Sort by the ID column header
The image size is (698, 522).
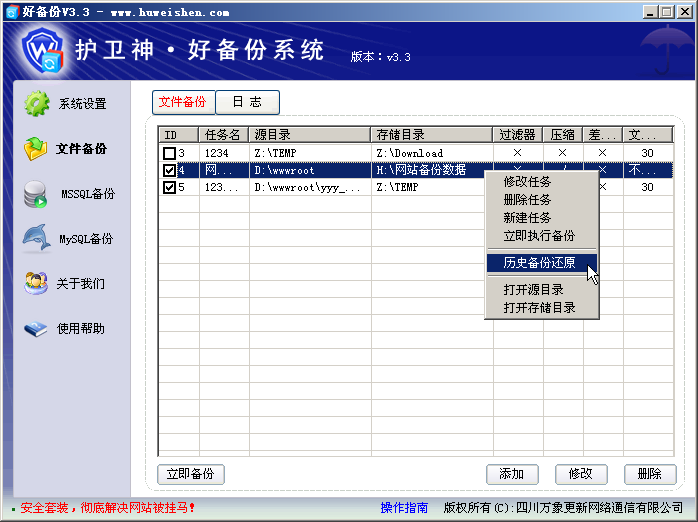(179, 135)
